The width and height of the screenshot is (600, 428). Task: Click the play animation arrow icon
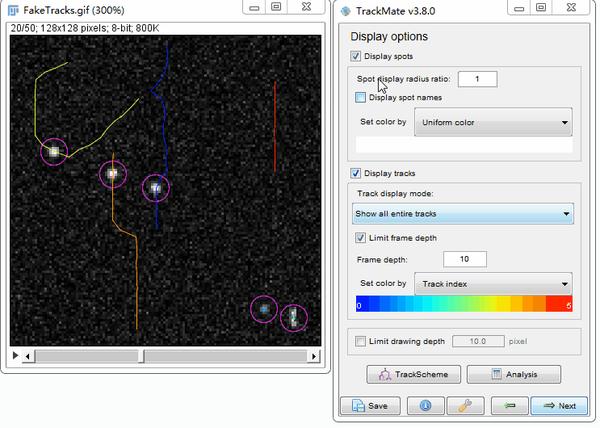(15, 355)
